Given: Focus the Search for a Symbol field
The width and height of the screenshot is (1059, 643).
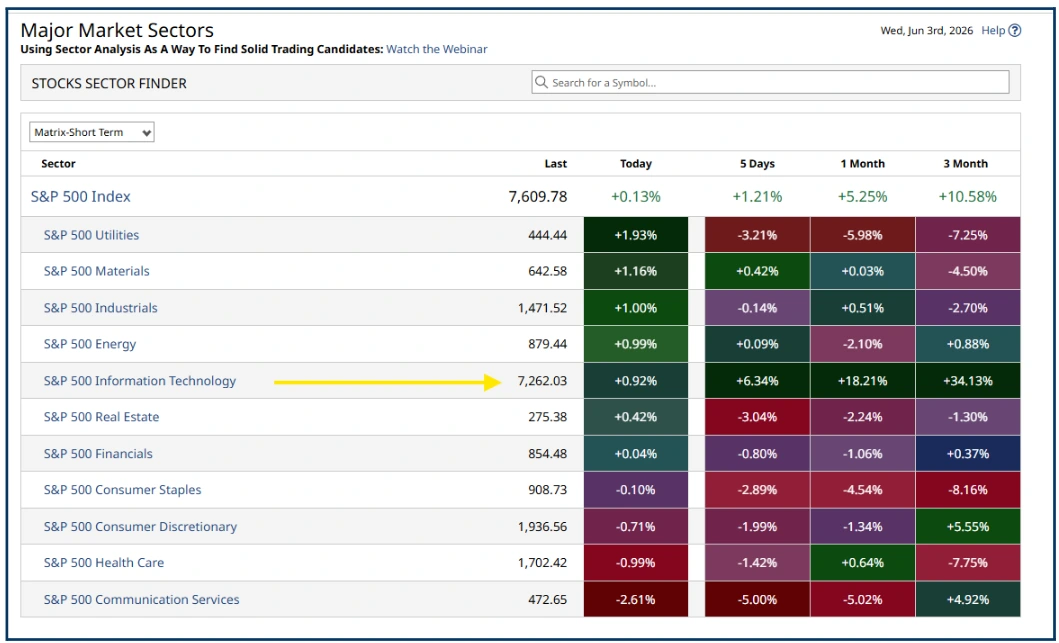Looking at the screenshot, I should point(770,82).
